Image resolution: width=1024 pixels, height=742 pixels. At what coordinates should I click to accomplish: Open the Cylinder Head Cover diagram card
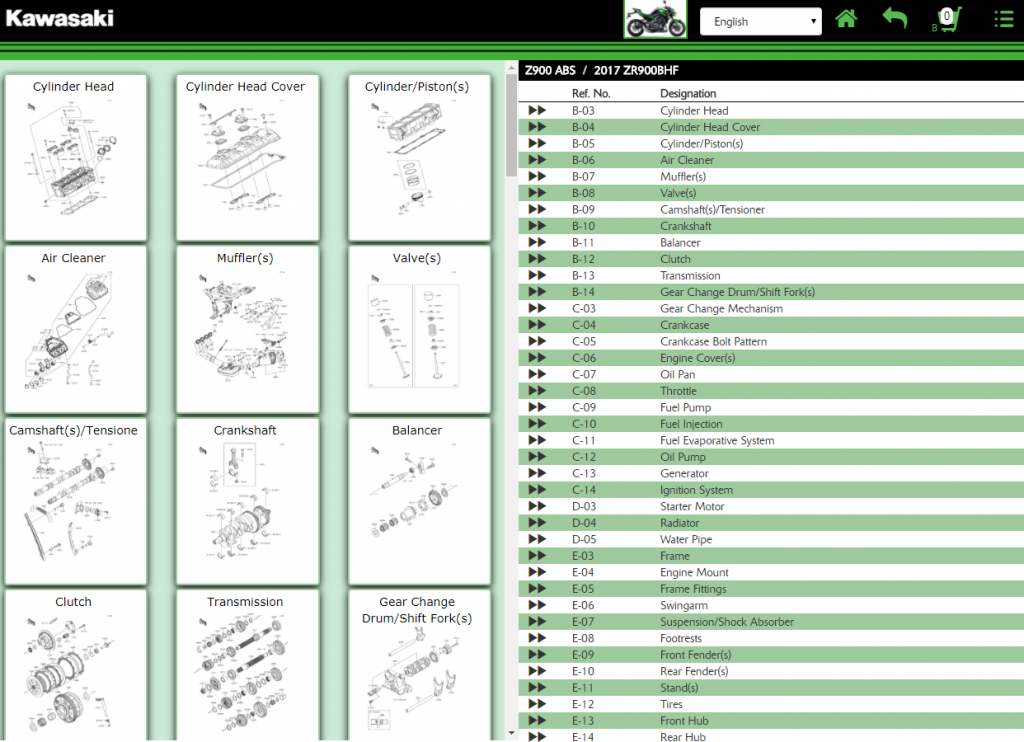click(248, 157)
